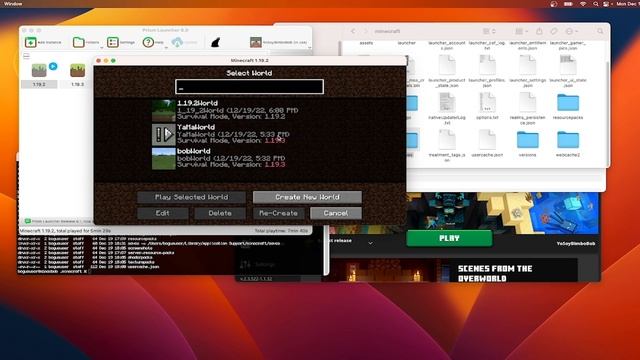Open Folders icon in Prism Launcher toolbar

click(x=78, y=42)
